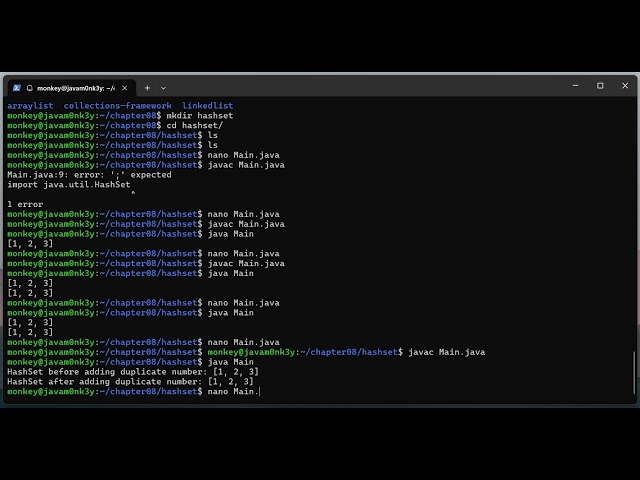640x480 pixels.
Task: Open a new terminal tab with plus
Action: 147,88
